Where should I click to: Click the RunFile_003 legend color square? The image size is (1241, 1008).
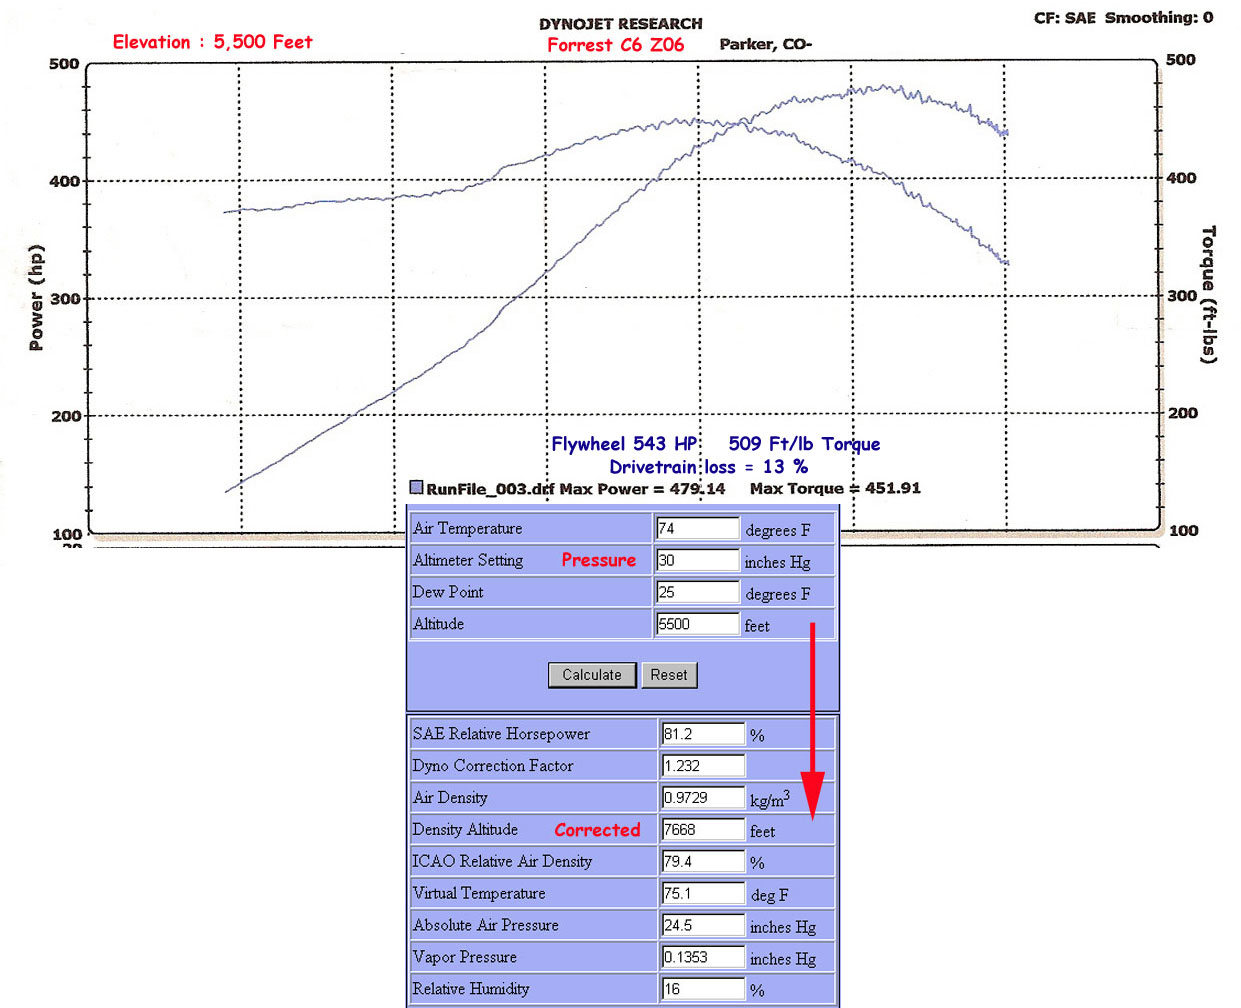pos(416,488)
